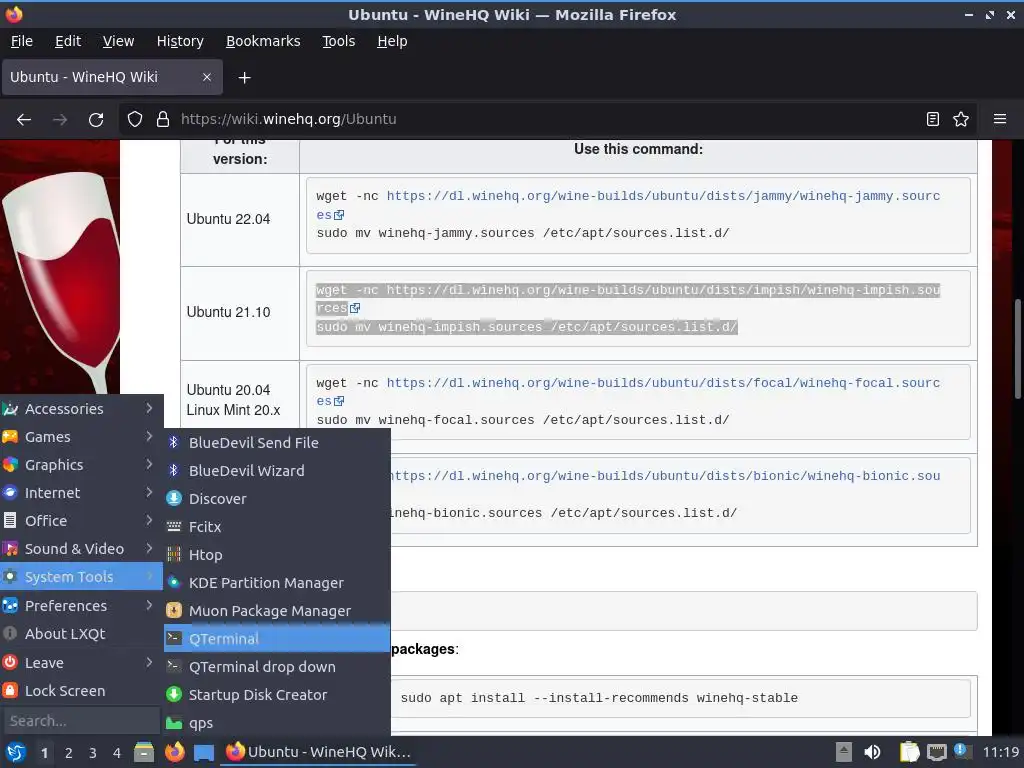
Task: Select the Ubuntu - WineHQ Wik... taskbar window button
Action: [x=319, y=752]
